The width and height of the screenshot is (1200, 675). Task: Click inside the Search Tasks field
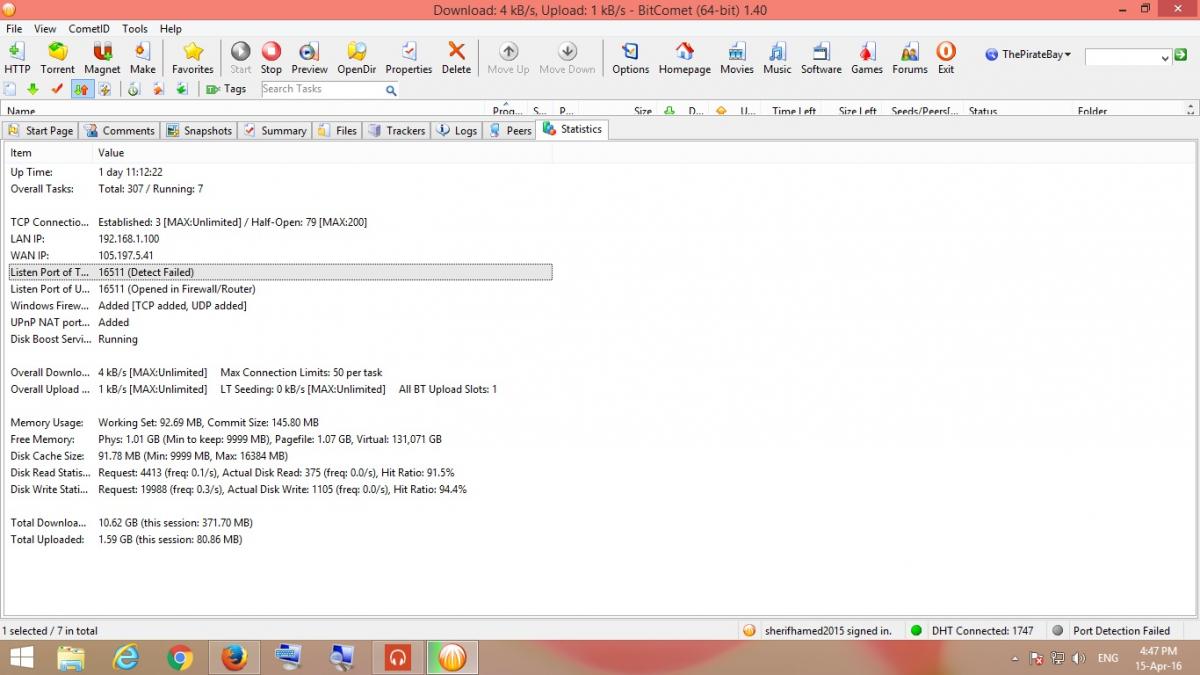tap(321, 89)
